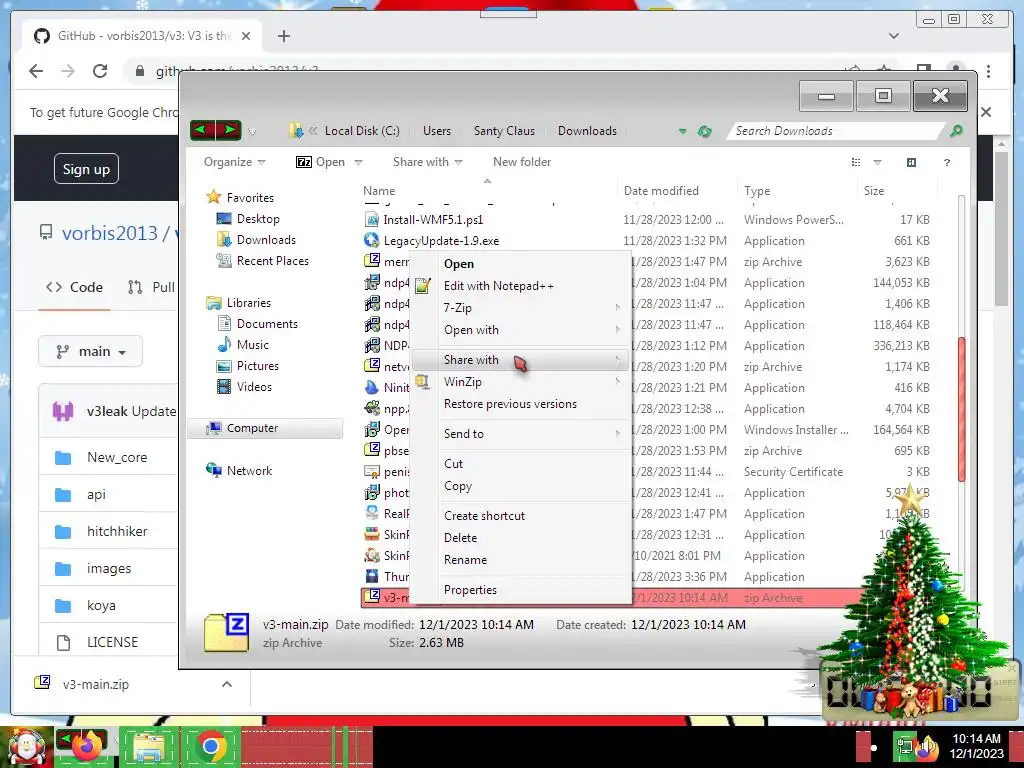The height and width of the screenshot is (768, 1024).
Task: Click Sign up on the GitHub page
Action: click(86, 169)
